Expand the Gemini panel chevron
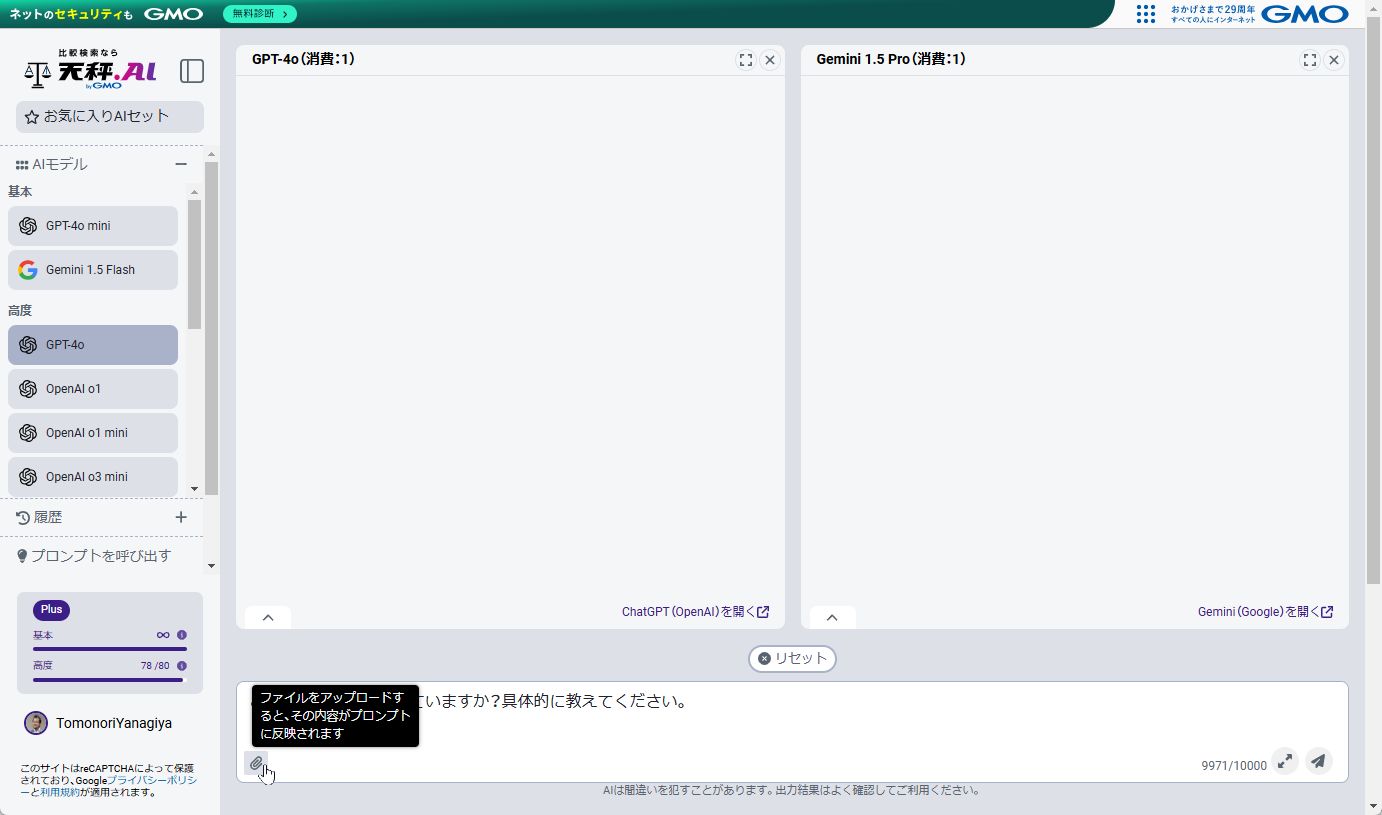Viewport: 1382px width, 815px height. (831, 617)
